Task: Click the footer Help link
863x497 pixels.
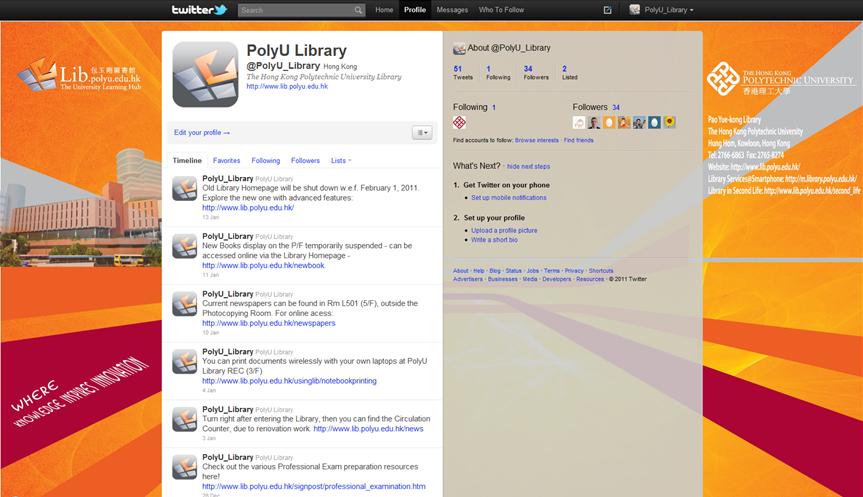Action: click(479, 271)
